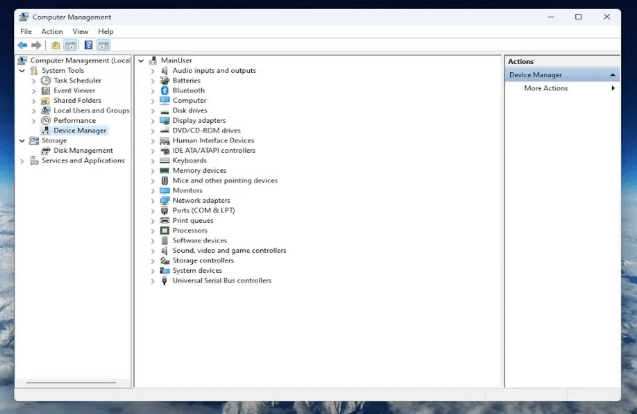Screen dimensions: 637x414
Task: Click the Performance icon in sidebar
Action: (46, 120)
